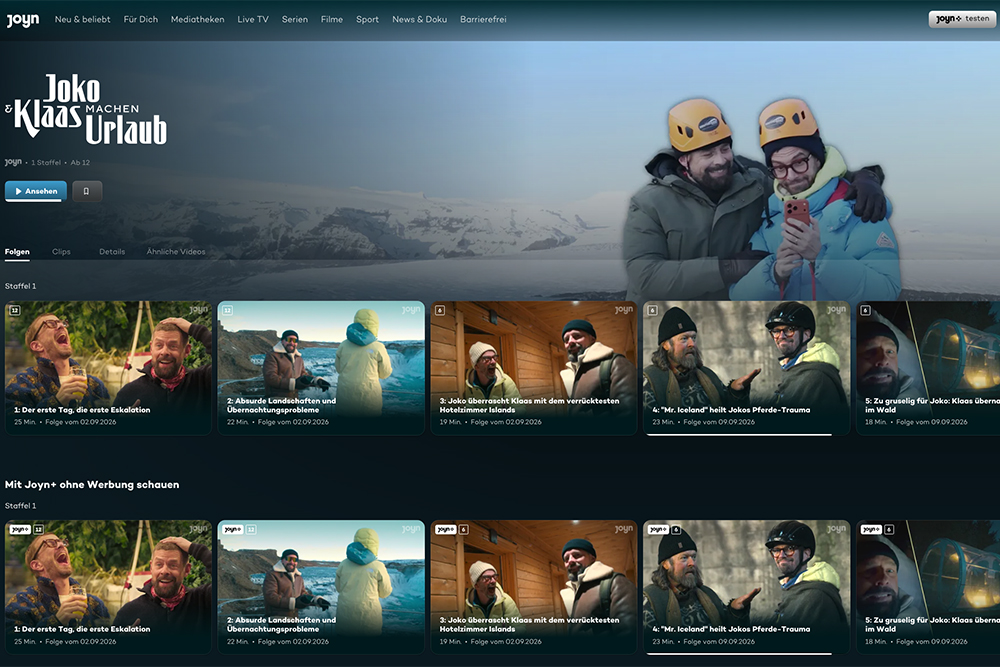Open episode 3 Joko überrascht Klaas in the first Staffel 1 row
Screen dimensions: 1000x667
click(x=534, y=368)
